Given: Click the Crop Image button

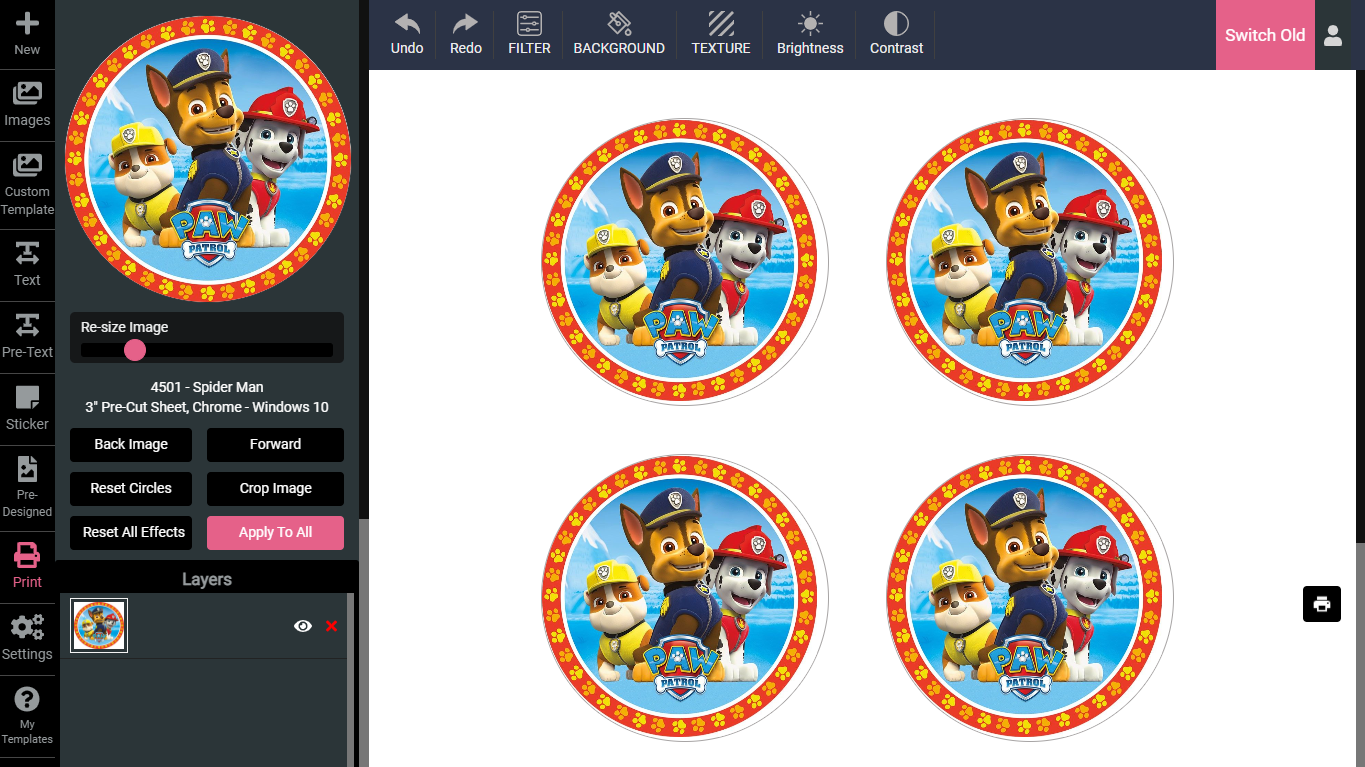Looking at the screenshot, I should (275, 488).
